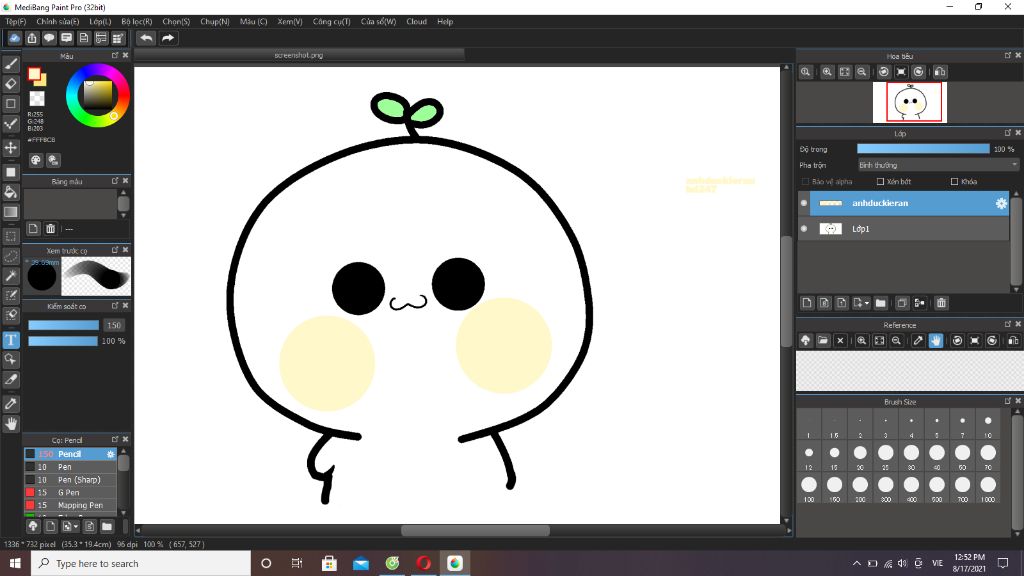This screenshot has width=1024, height=576.
Task: Open the anhduckieran layer settings gear
Action: (1000, 204)
